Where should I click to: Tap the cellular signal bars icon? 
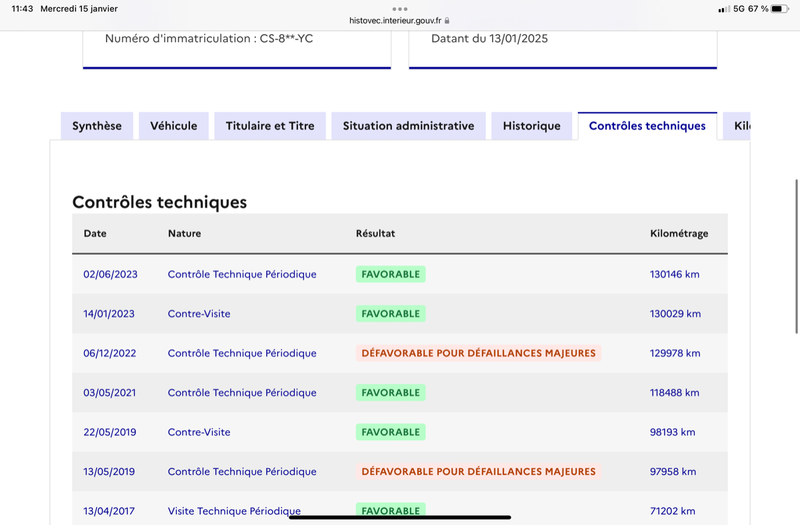[723, 9]
